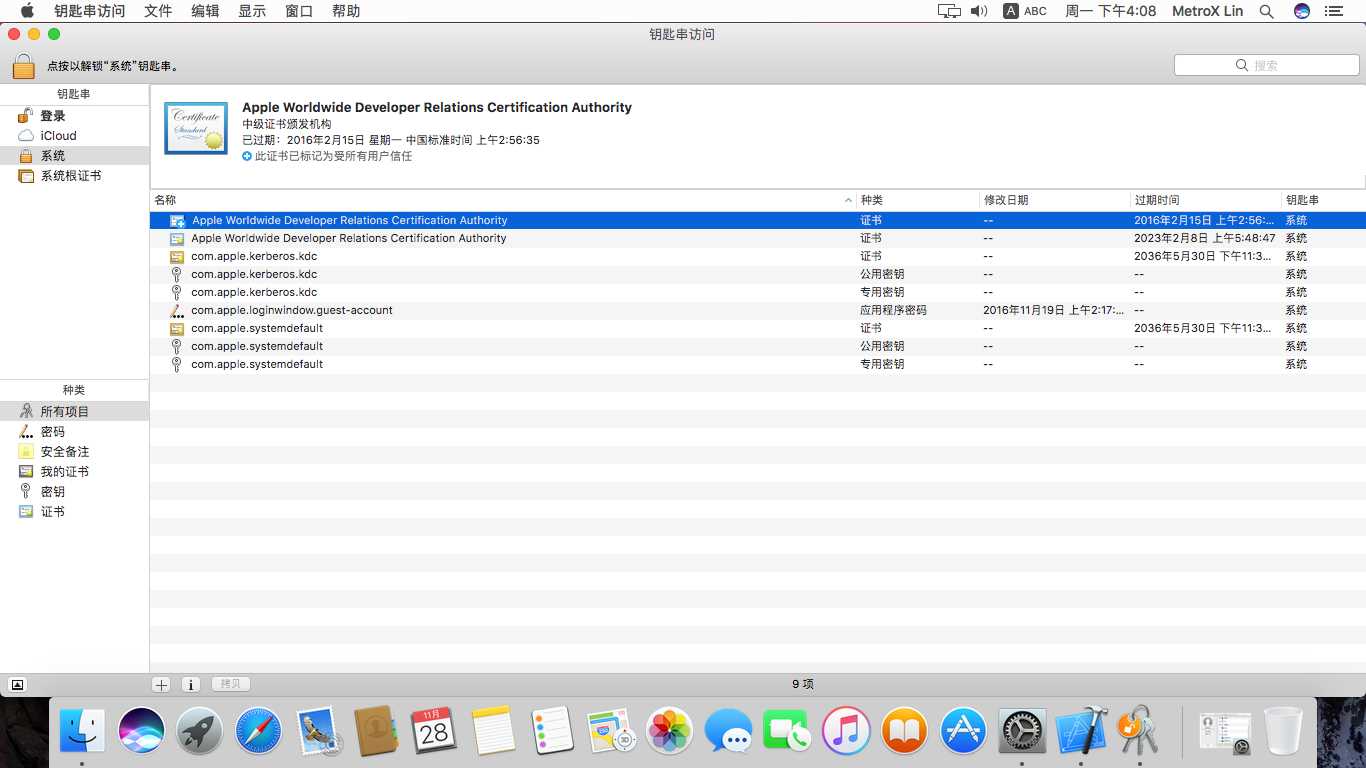Launch Safari from the Dock
This screenshot has width=1366, height=768.
259,732
